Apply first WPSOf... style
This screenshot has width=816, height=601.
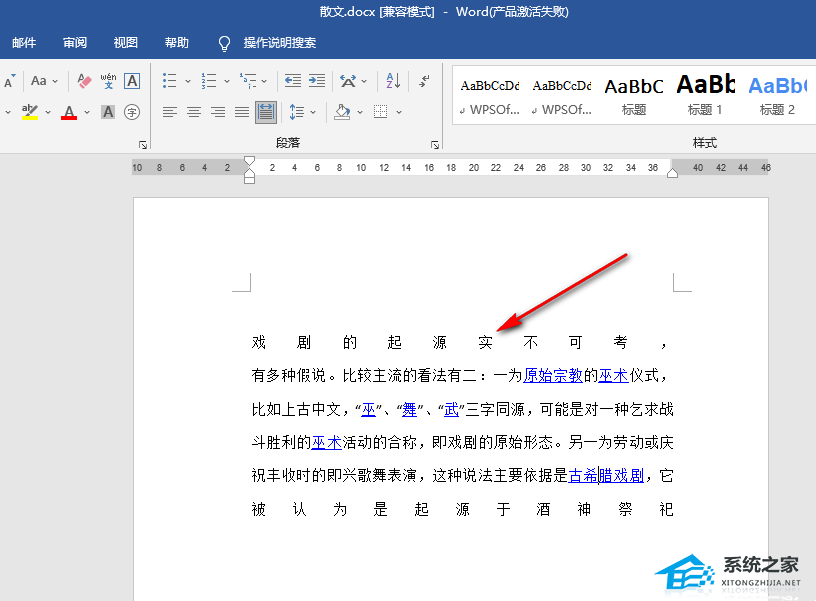pyautogui.click(x=489, y=97)
